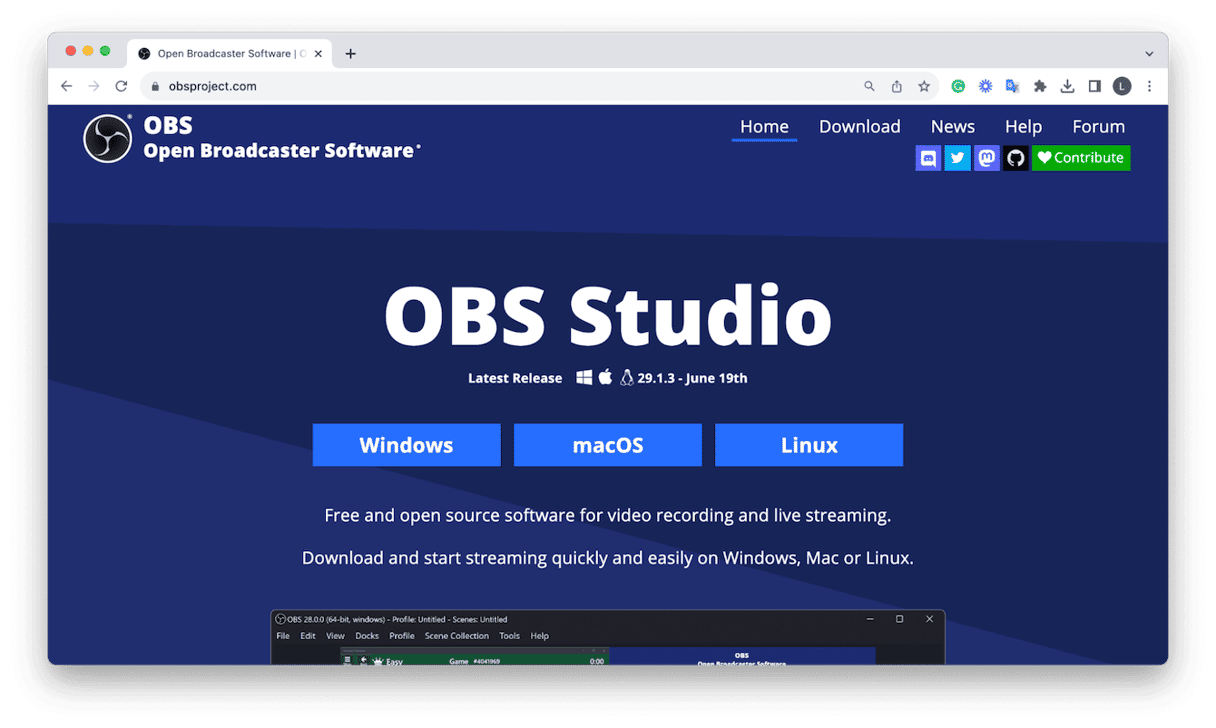
Task: Open the OBS Discord icon
Action: coord(928,157)
